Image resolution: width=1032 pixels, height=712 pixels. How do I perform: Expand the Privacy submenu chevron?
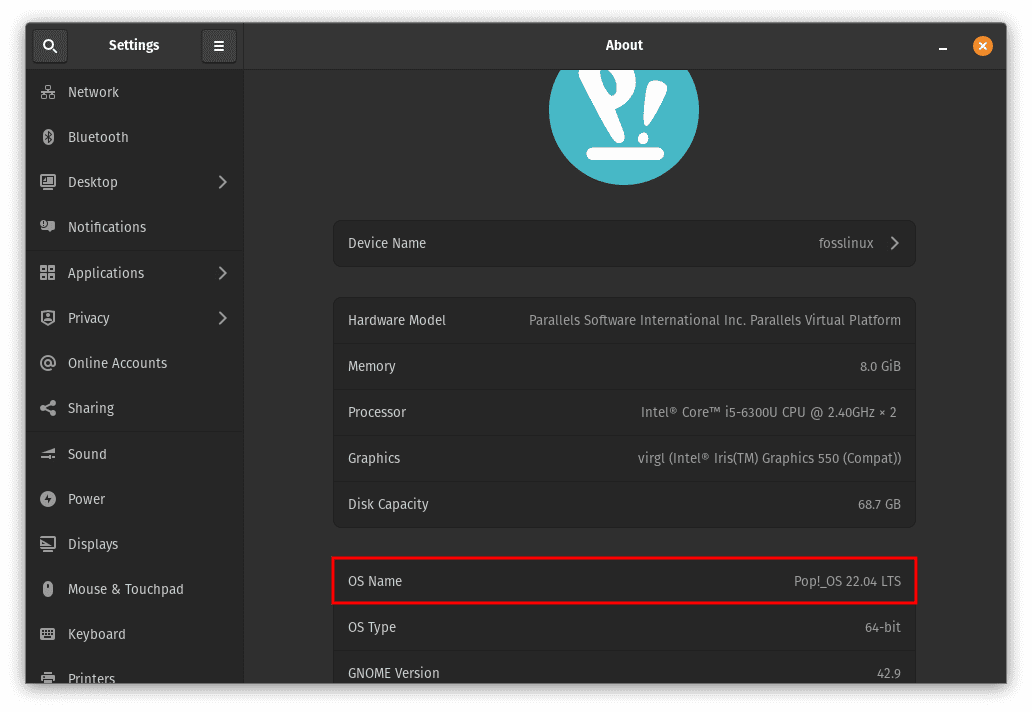222,318
